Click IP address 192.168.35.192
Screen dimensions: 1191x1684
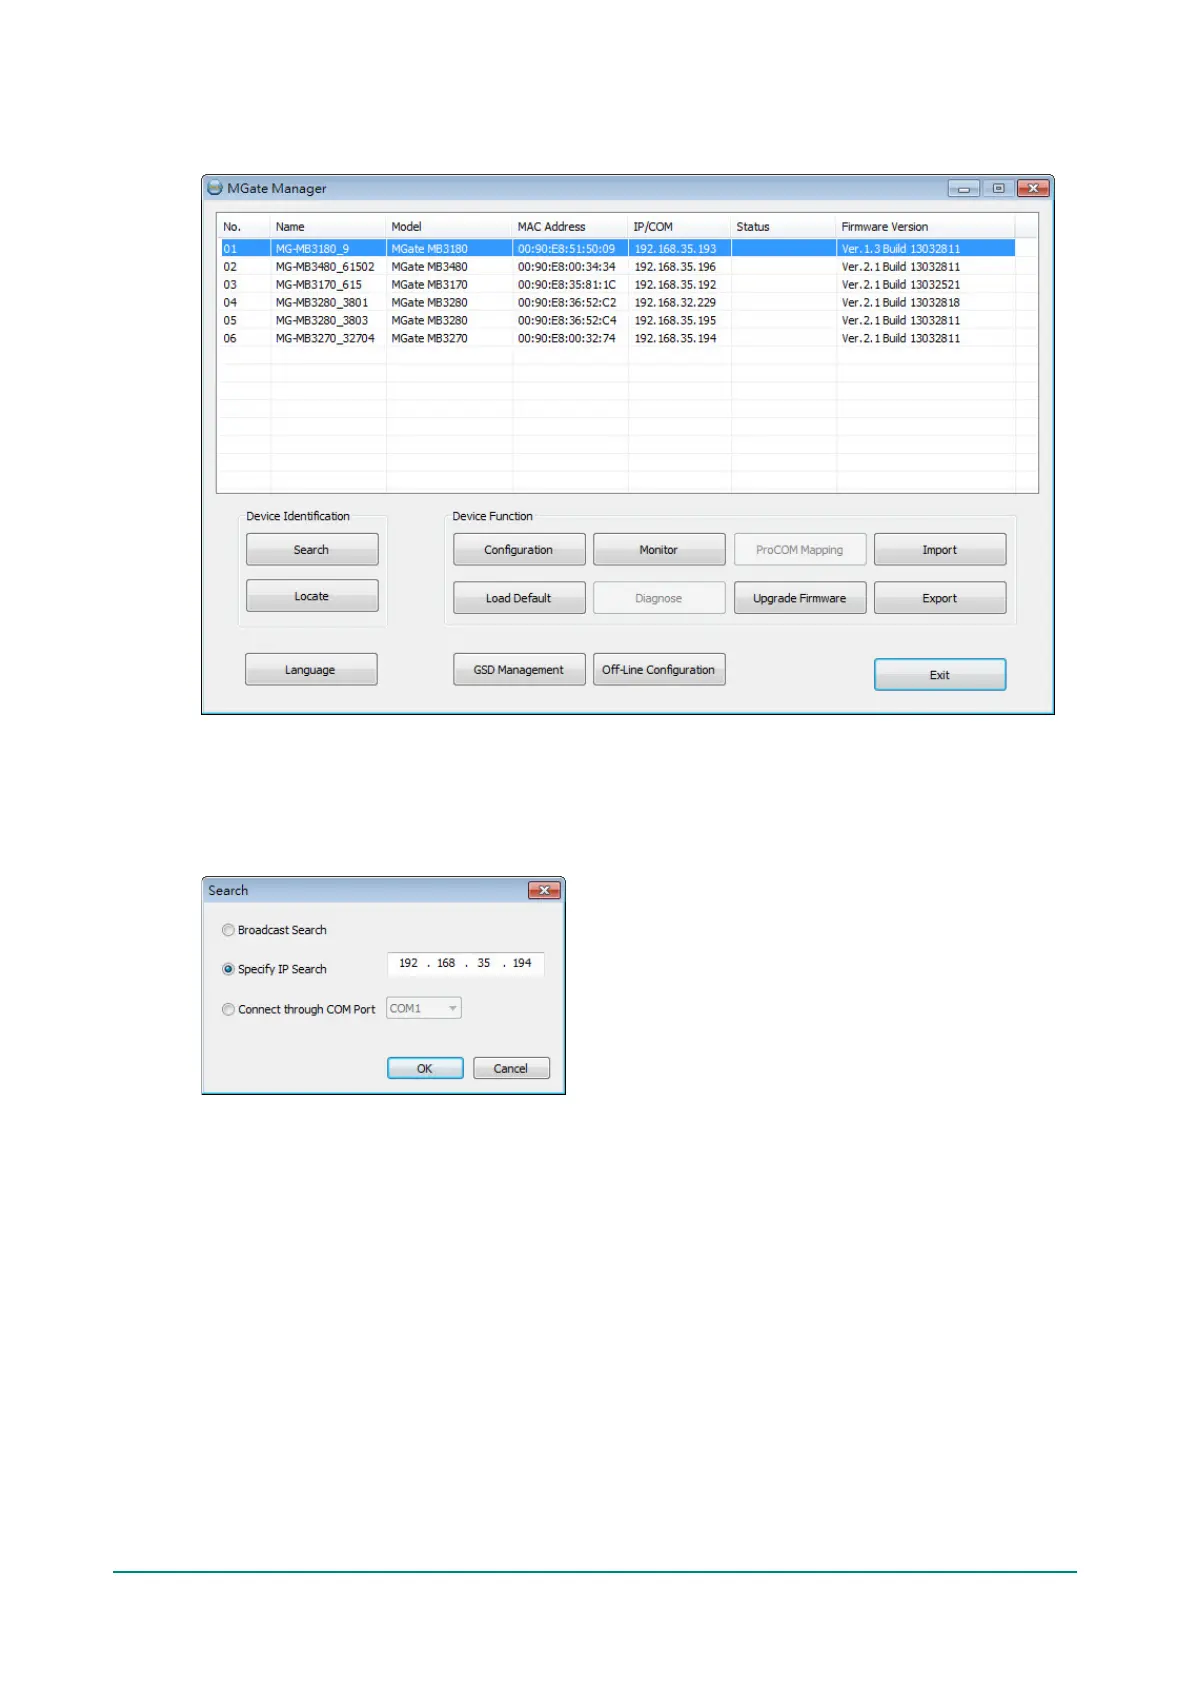click(x=675, y=285)
